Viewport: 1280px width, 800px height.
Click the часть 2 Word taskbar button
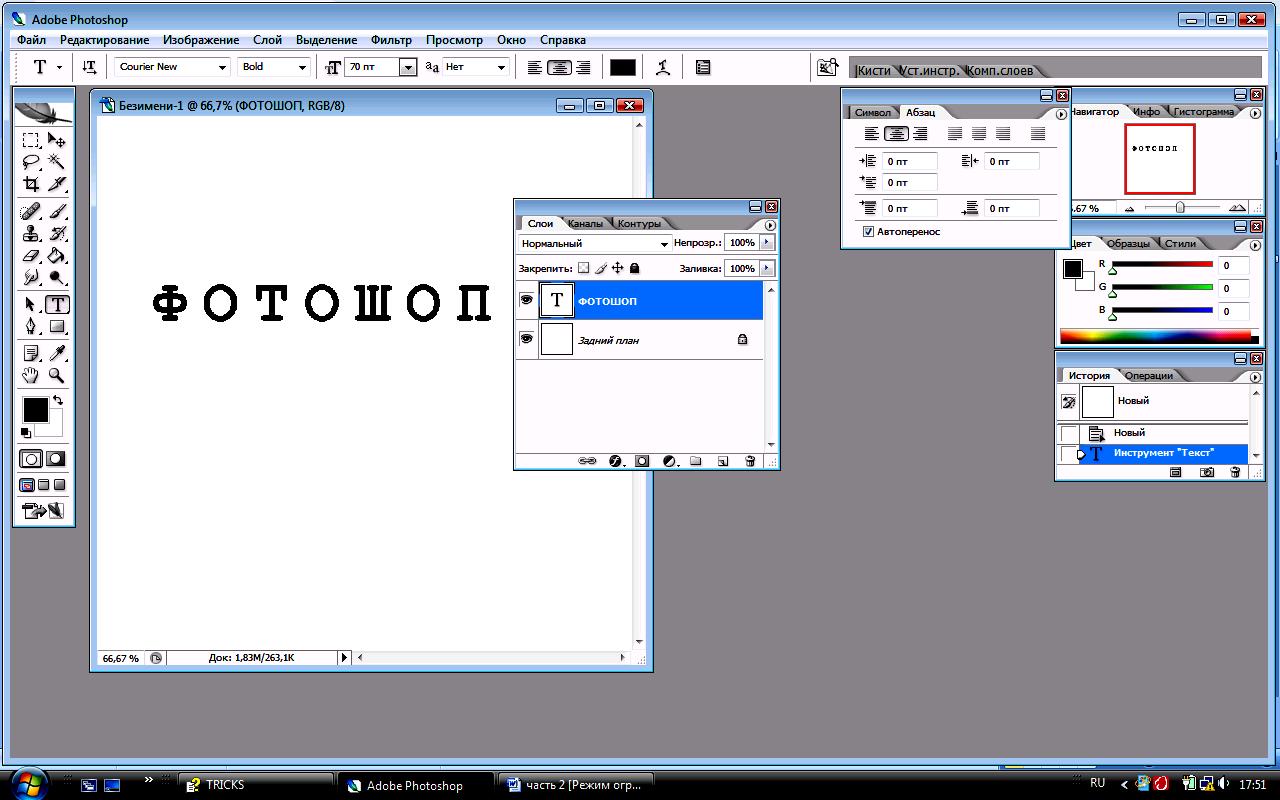[576, 785]
